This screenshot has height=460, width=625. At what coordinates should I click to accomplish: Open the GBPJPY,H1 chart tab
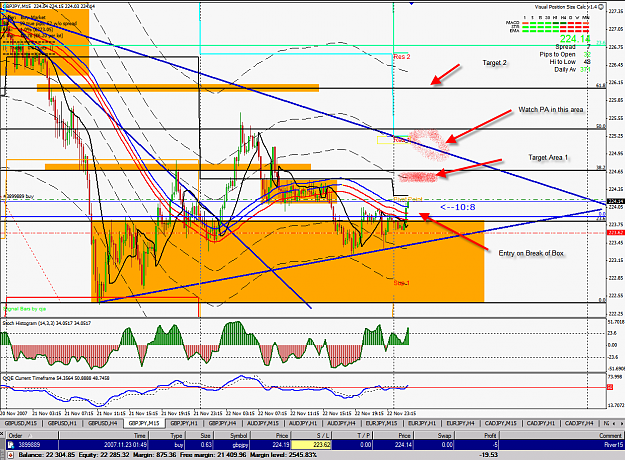pyautogui.click(x=184, y=423)
